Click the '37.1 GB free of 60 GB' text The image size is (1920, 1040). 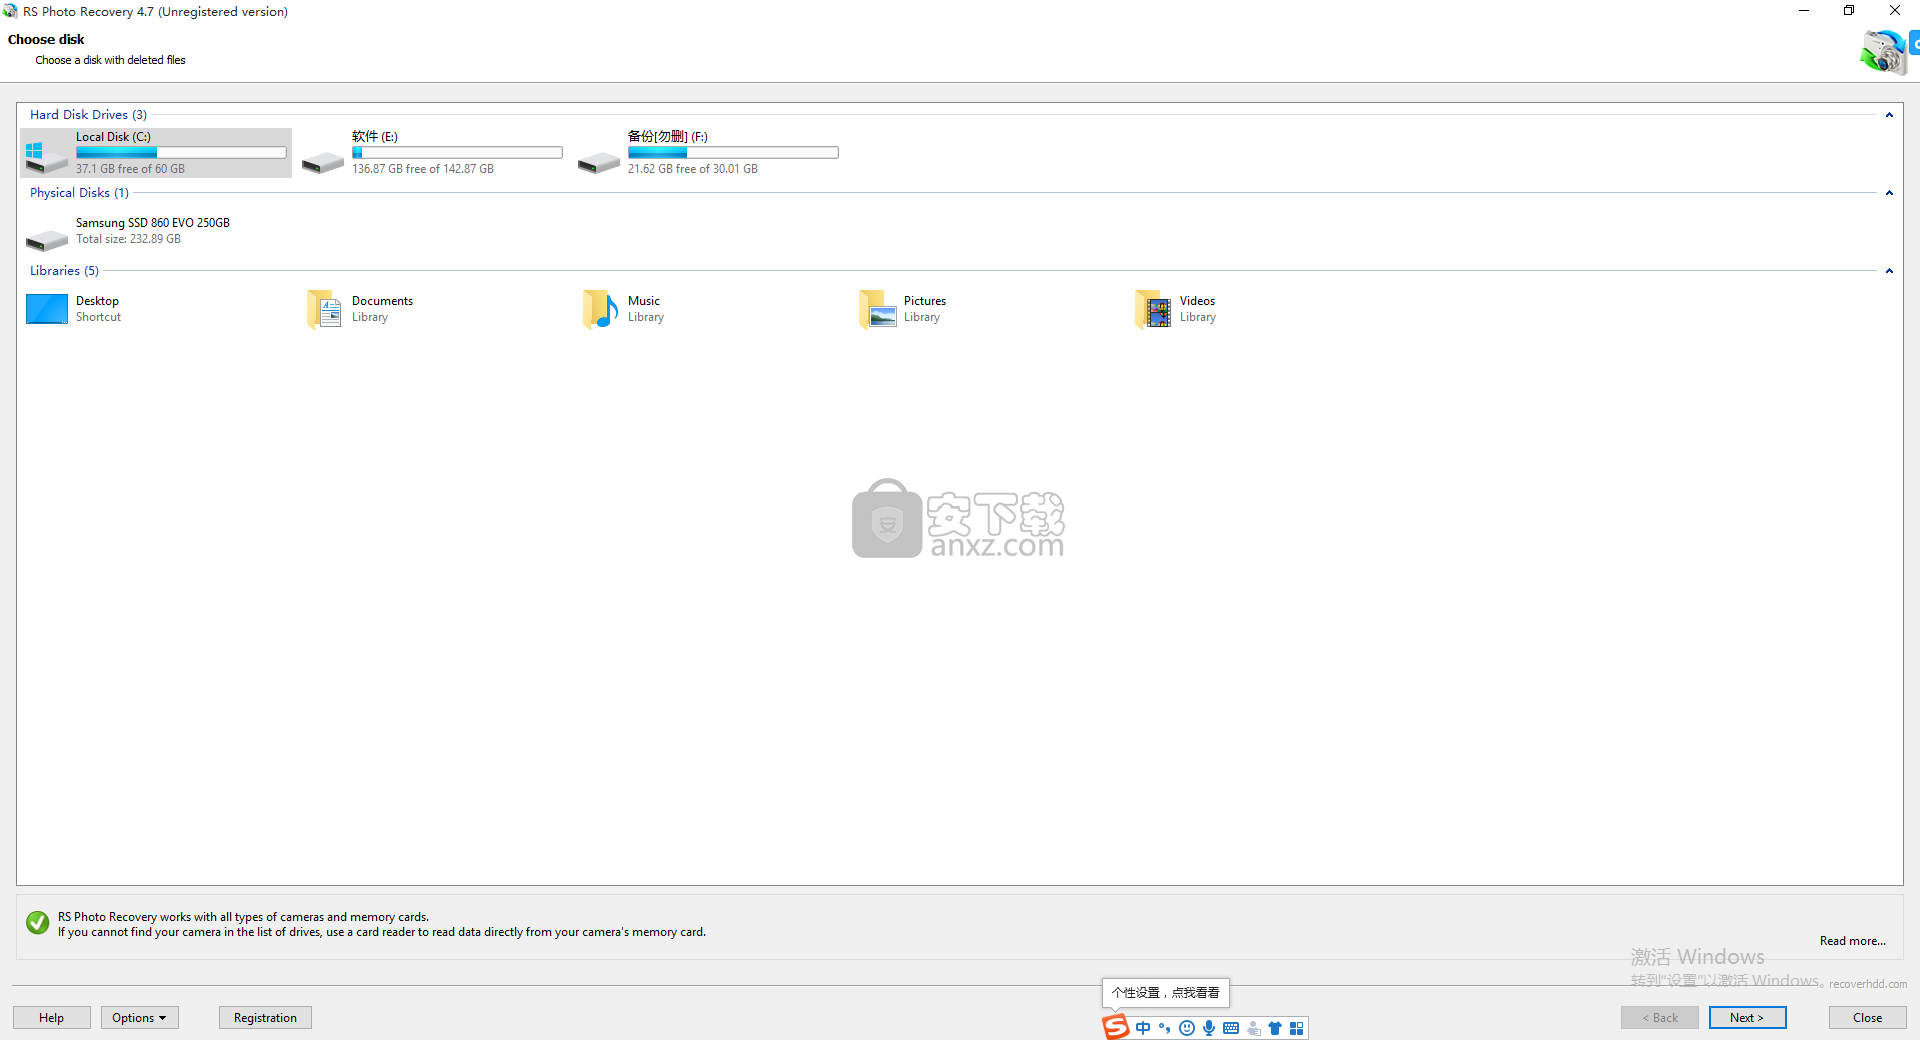[130, 169]
